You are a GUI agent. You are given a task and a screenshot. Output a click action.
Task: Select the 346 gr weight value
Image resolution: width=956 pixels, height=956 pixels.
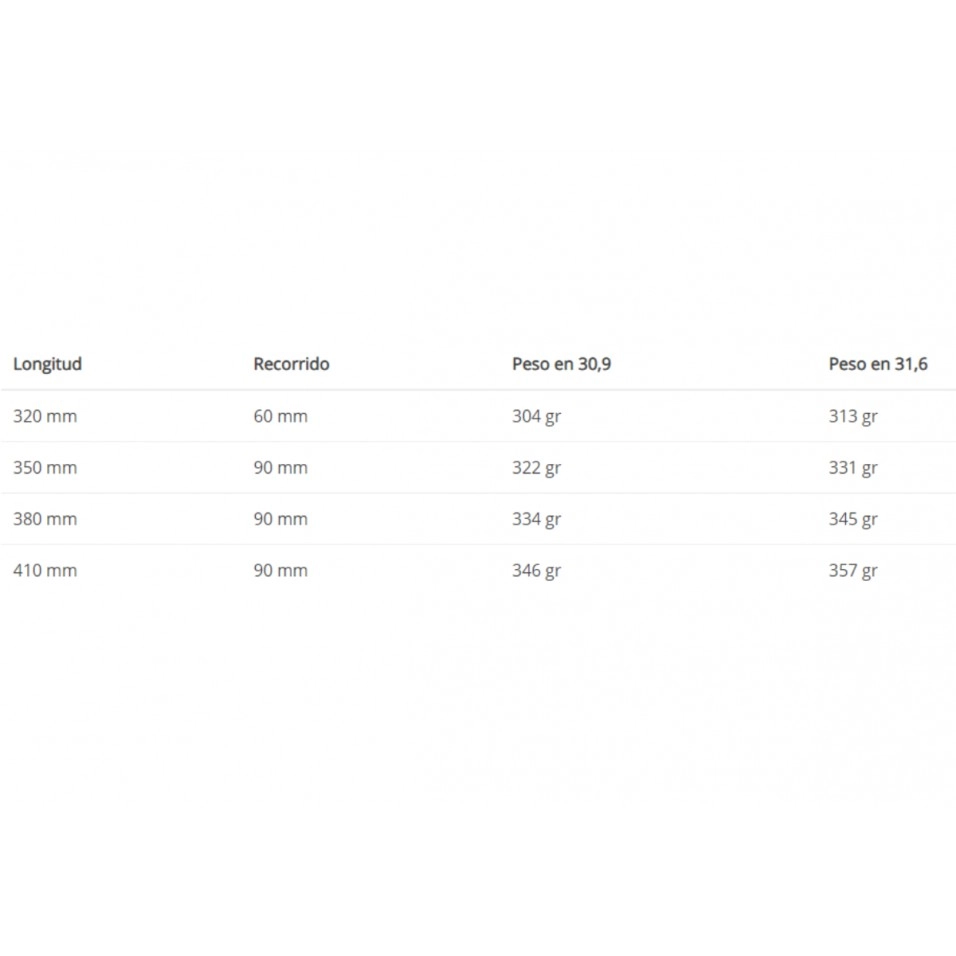click(x=536, y=571)
